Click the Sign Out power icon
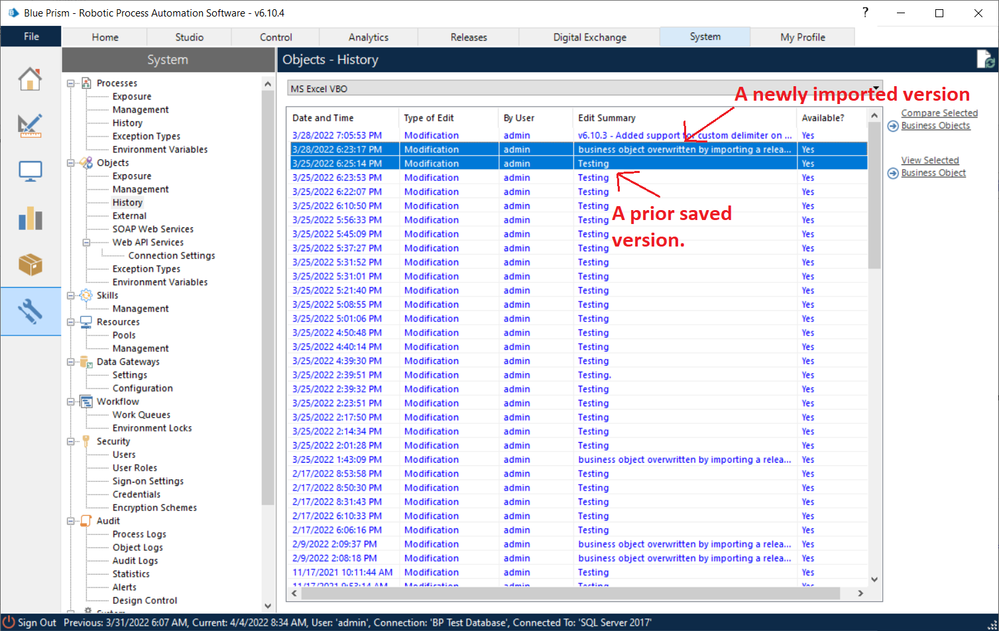The image size is (999, 631). click(9, 622)
